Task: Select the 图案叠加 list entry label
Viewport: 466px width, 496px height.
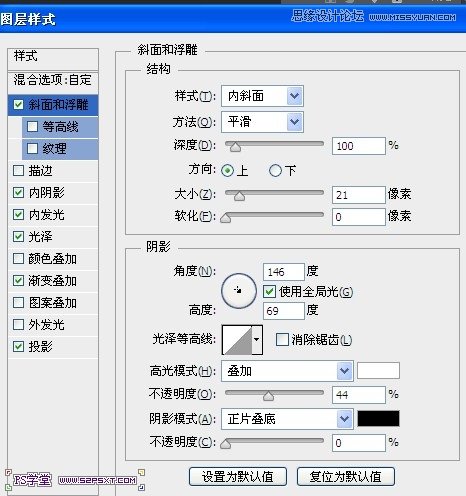Action: (53, 303)
